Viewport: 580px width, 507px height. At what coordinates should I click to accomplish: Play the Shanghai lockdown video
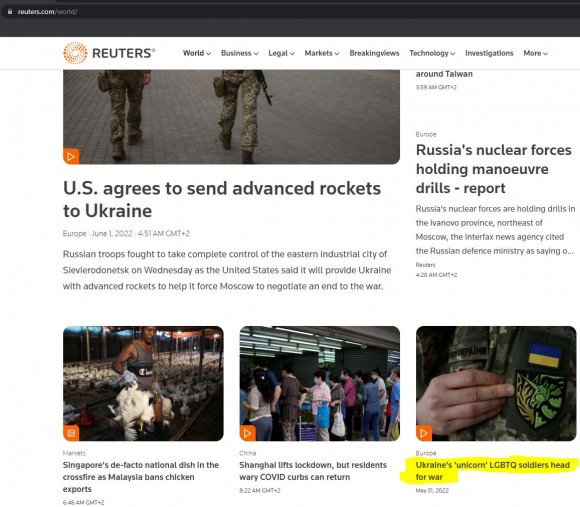(x=247, y=433)
